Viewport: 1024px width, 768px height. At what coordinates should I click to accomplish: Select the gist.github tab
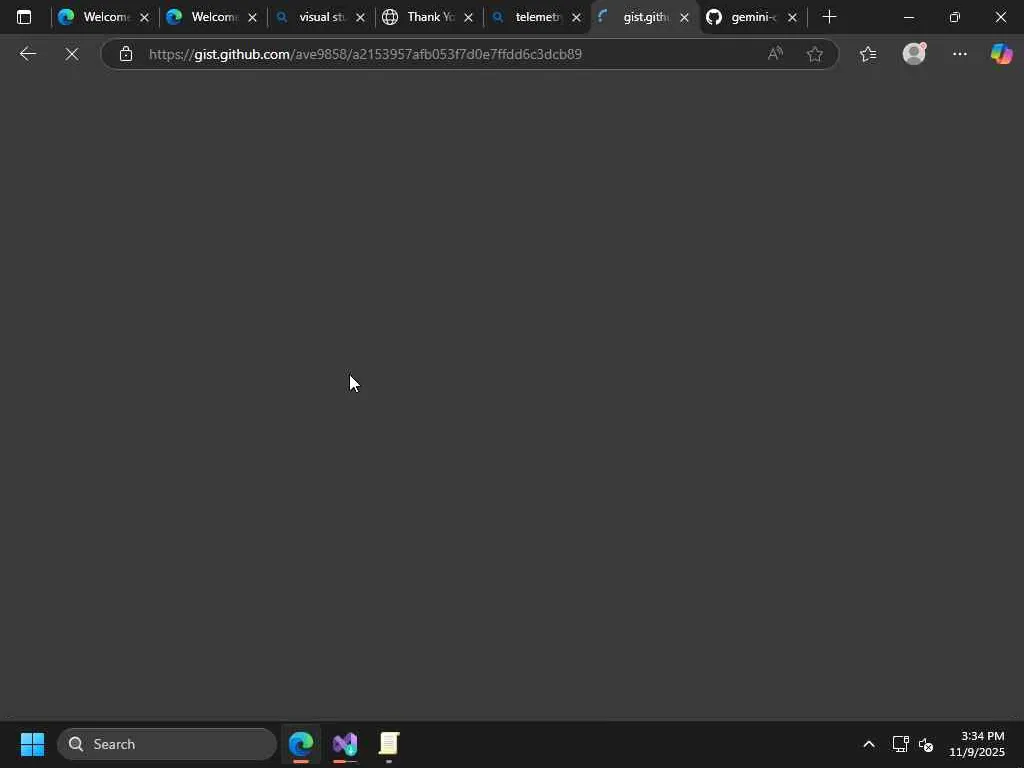click(x=643, y=17)
